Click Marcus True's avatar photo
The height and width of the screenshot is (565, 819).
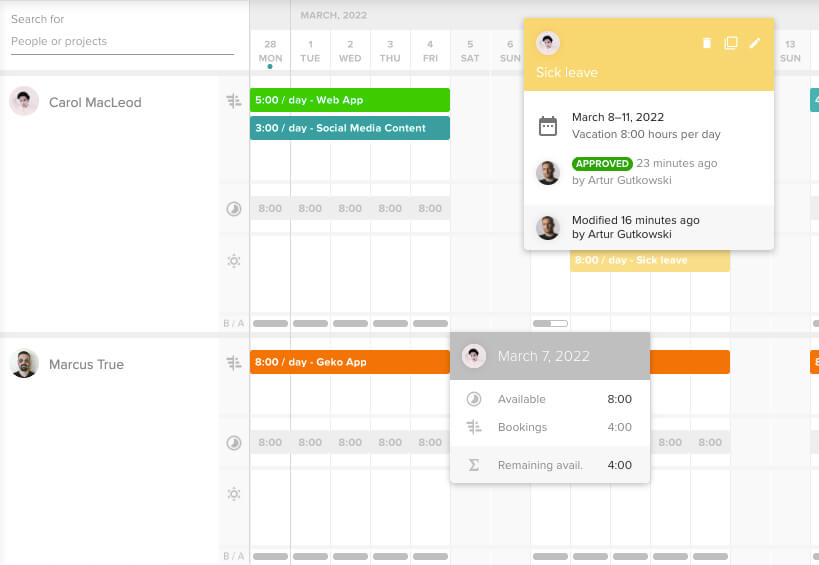coord(24,364)
